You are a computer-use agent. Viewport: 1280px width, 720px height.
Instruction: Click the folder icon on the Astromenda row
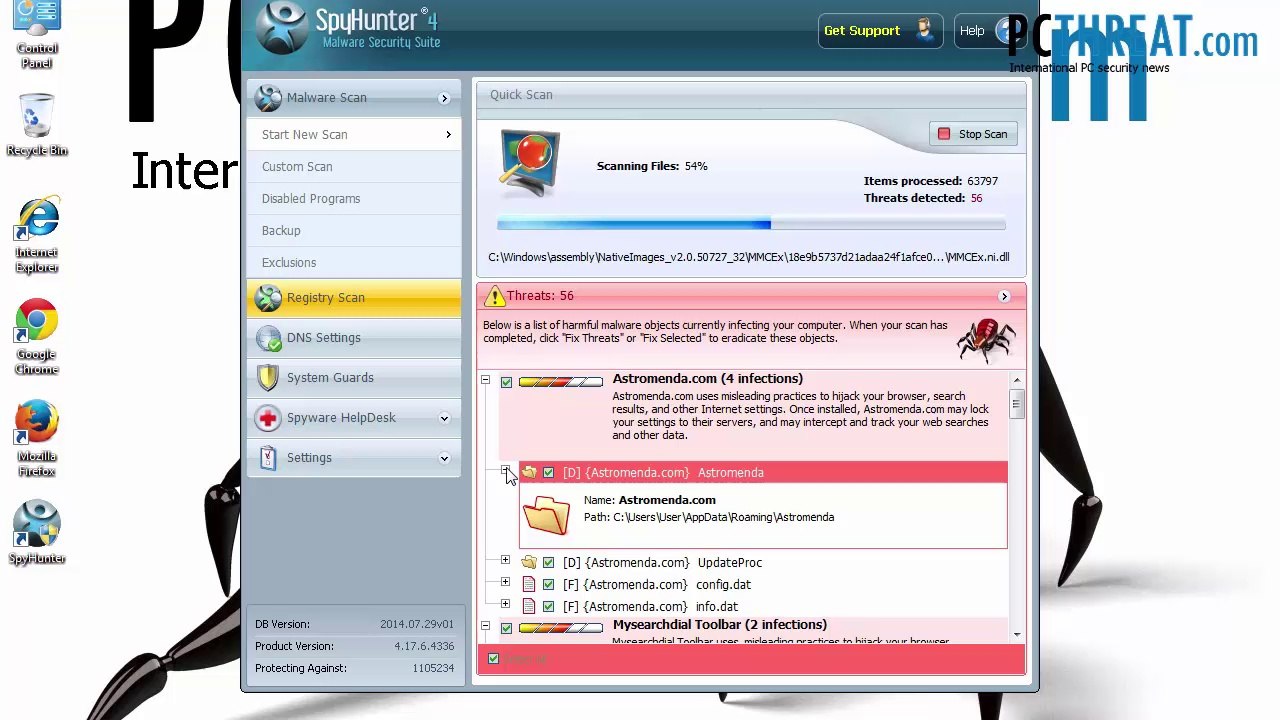[x=529, y=473]
